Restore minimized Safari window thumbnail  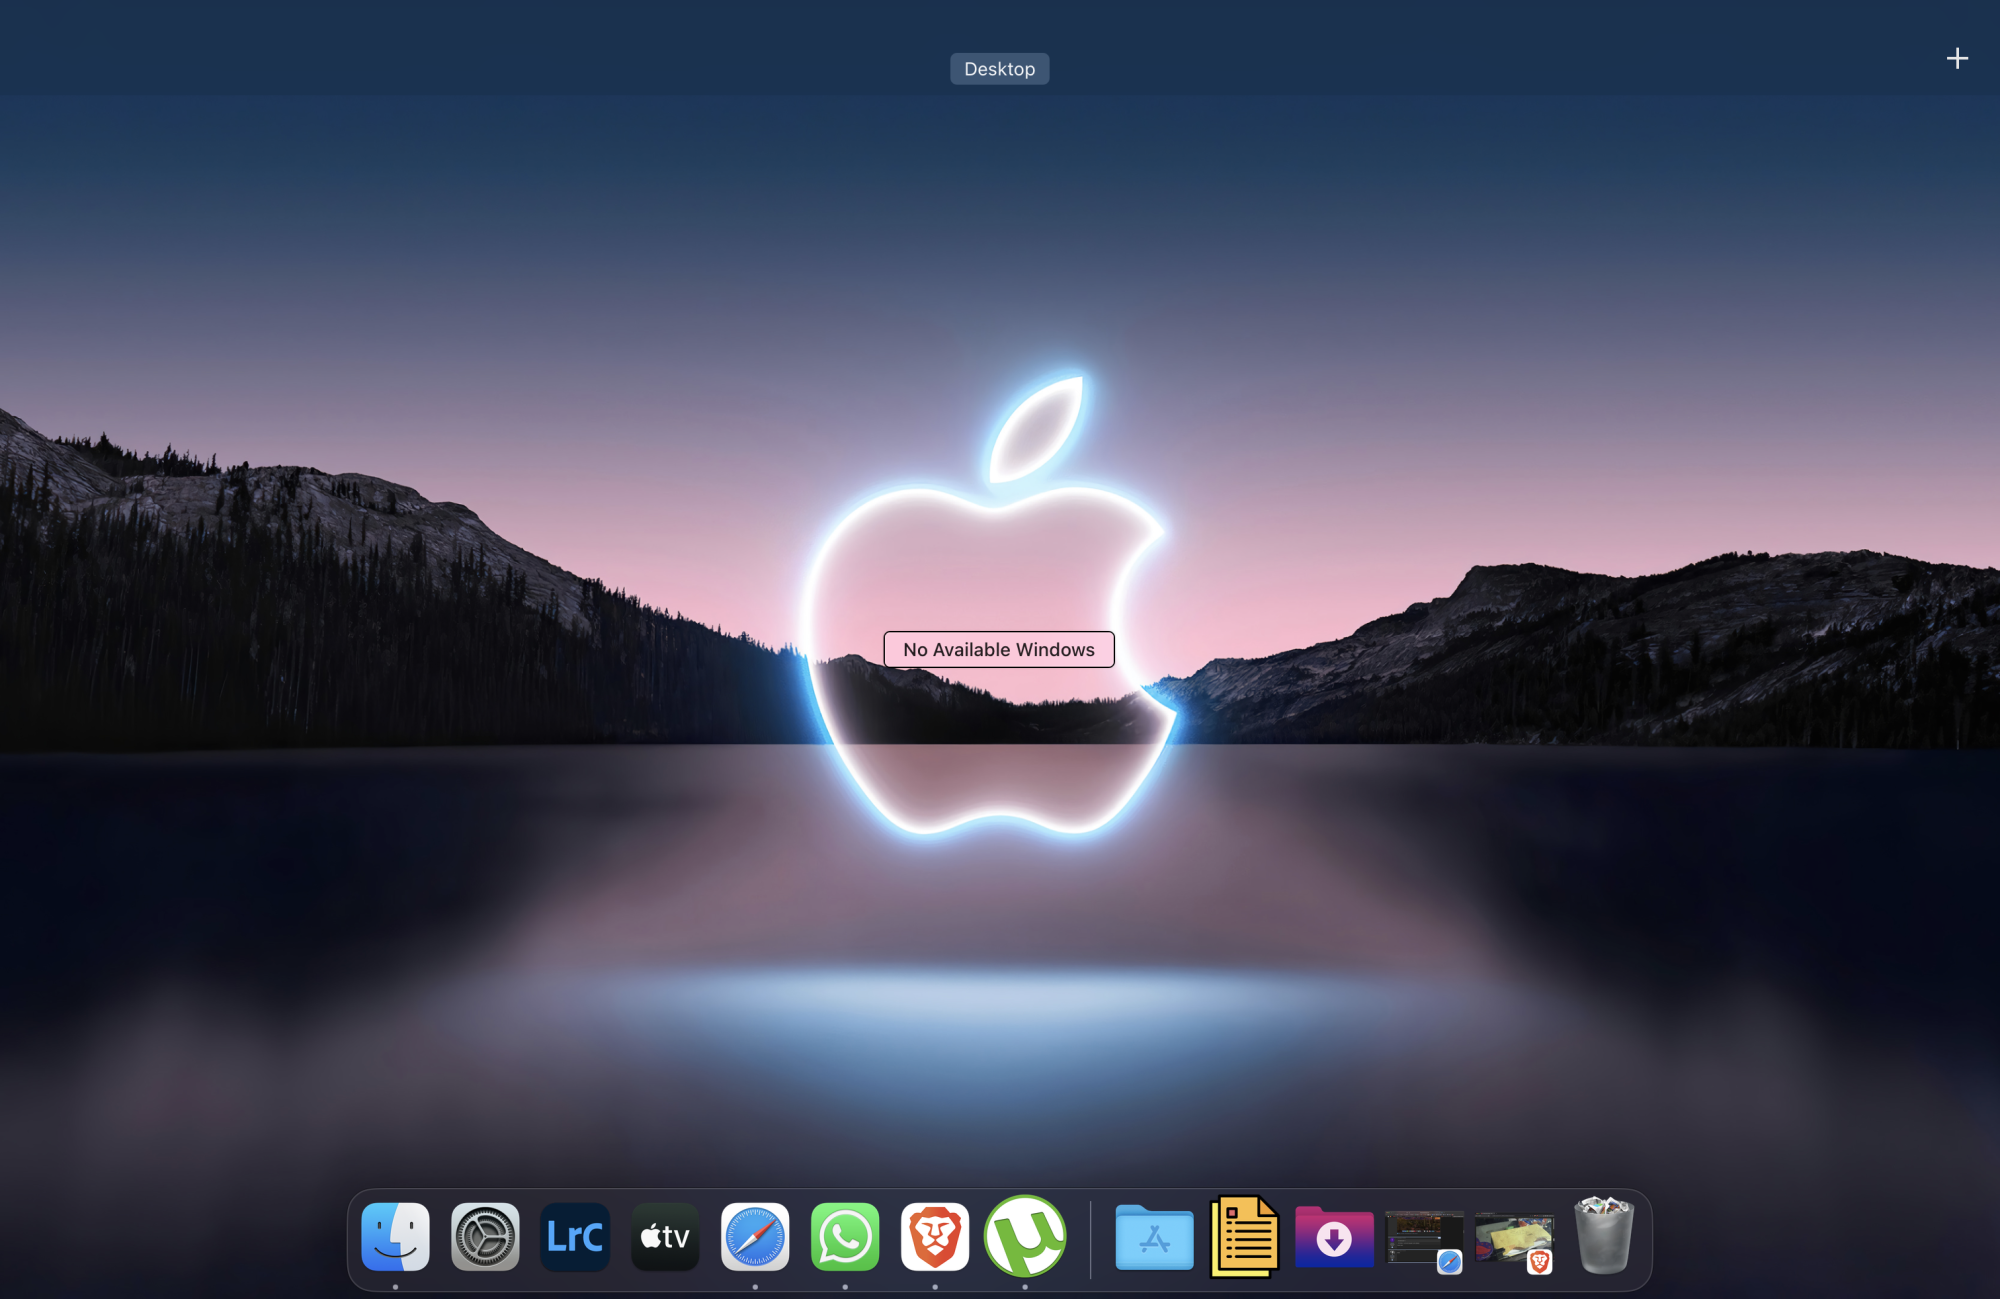point(1423,1238)
